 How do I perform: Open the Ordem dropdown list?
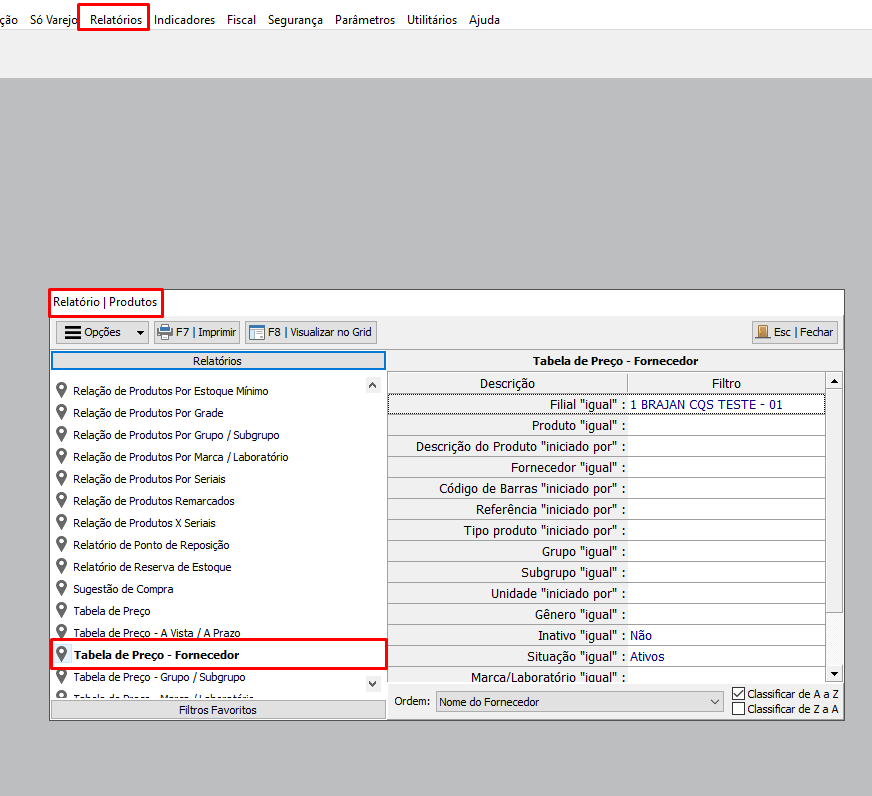(714, 702)
